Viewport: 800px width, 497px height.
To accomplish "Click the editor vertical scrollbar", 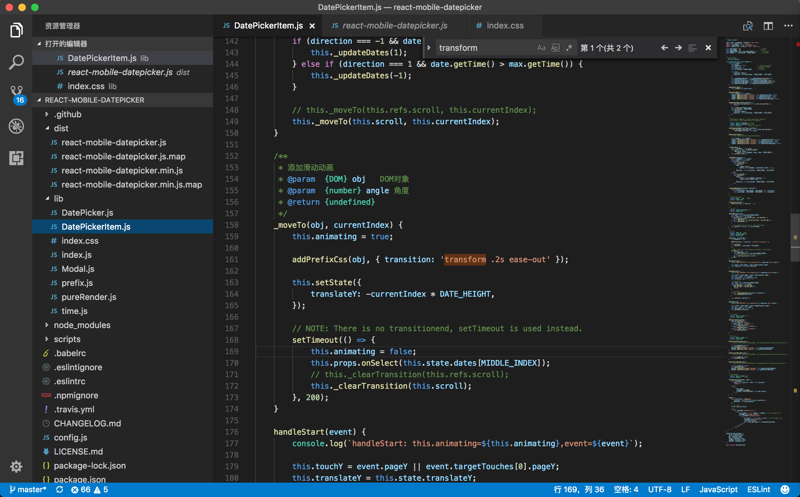I will tap(795, 237).
